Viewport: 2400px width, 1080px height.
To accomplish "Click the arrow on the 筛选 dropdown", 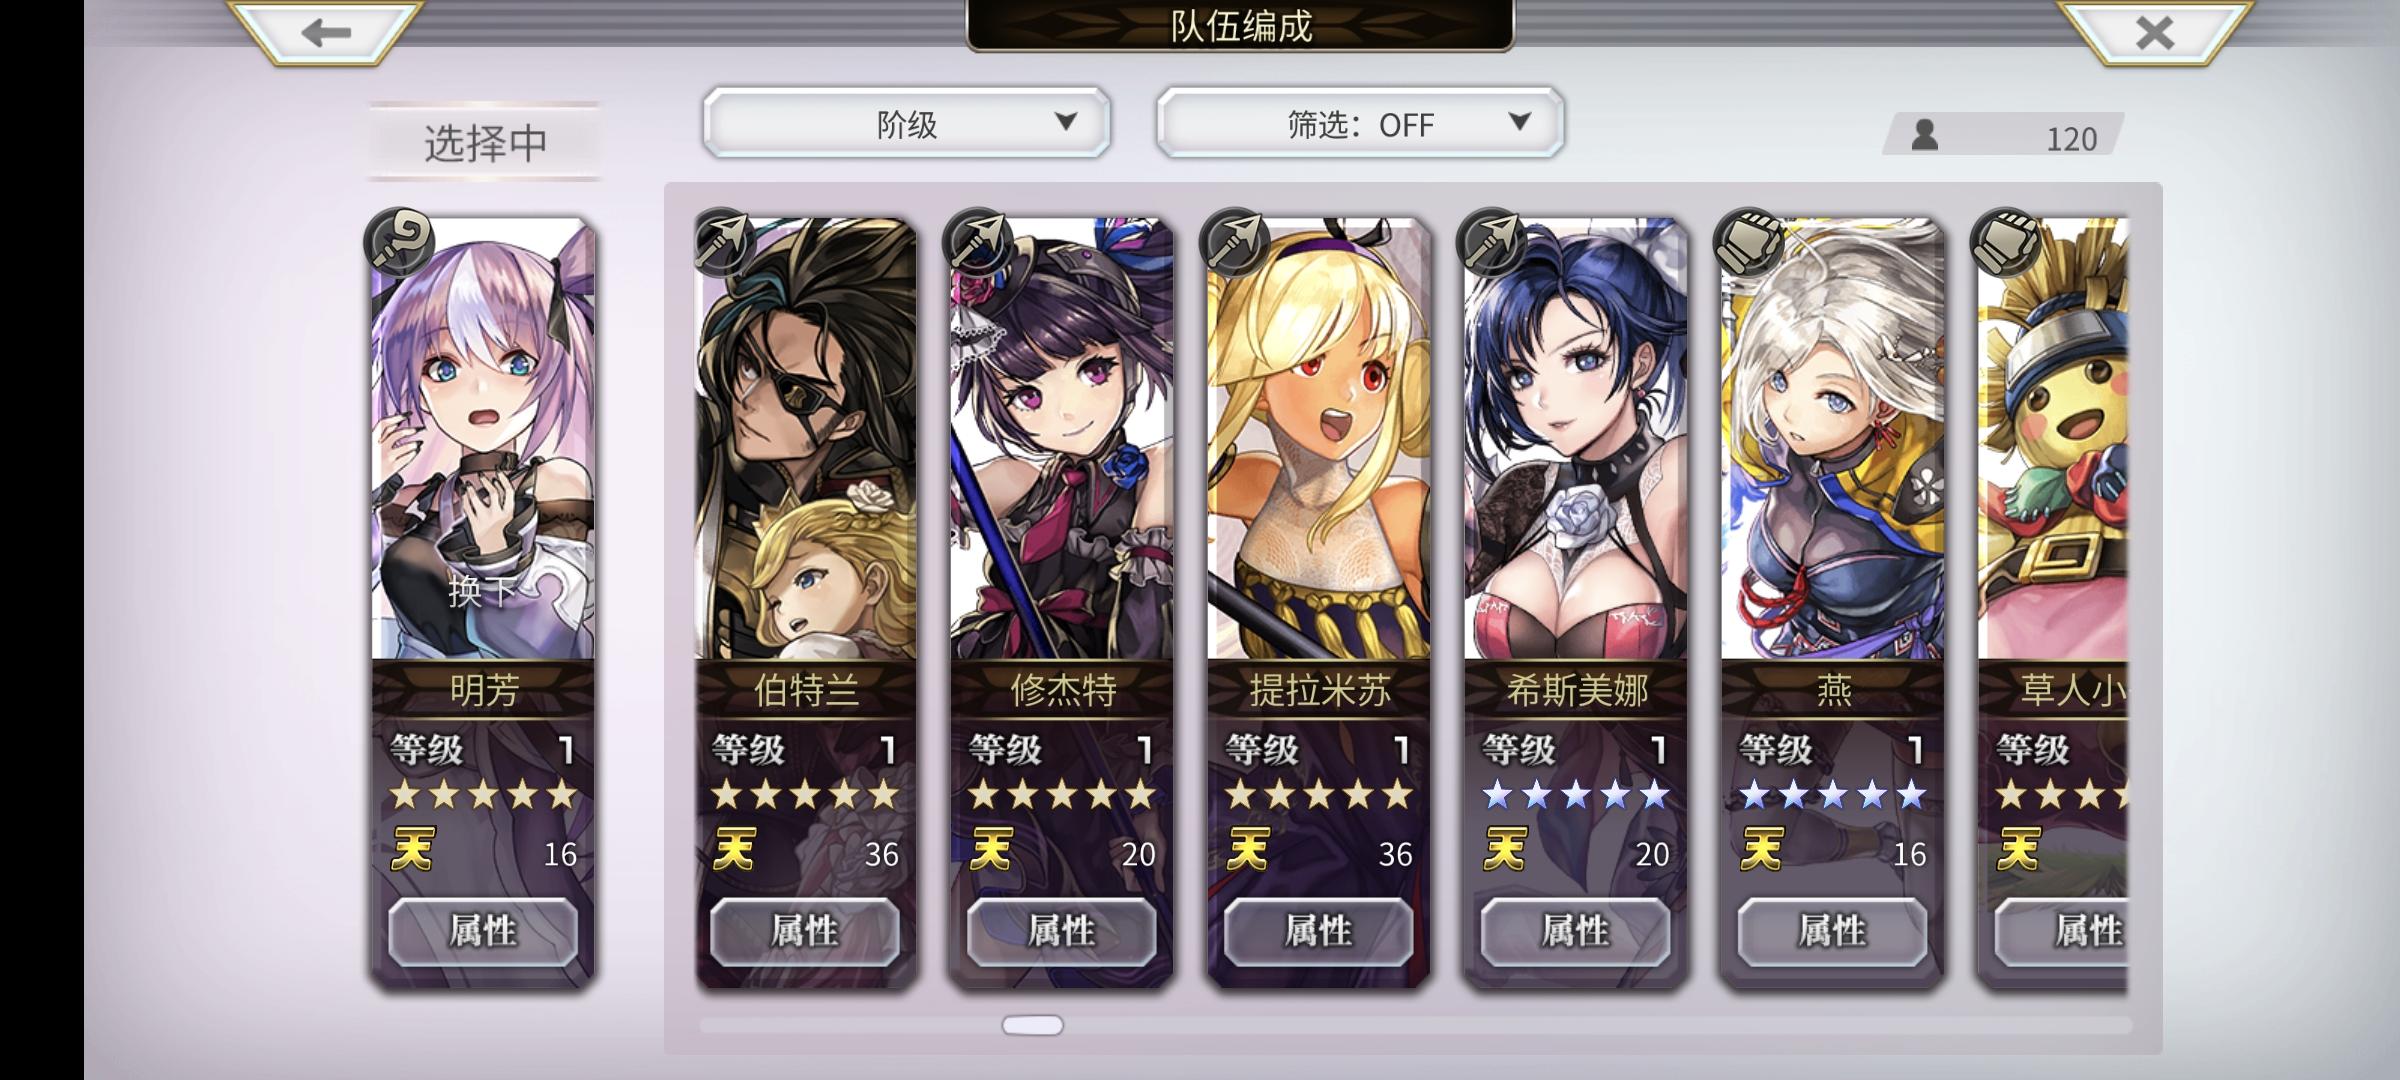I will coord(1520,122).
